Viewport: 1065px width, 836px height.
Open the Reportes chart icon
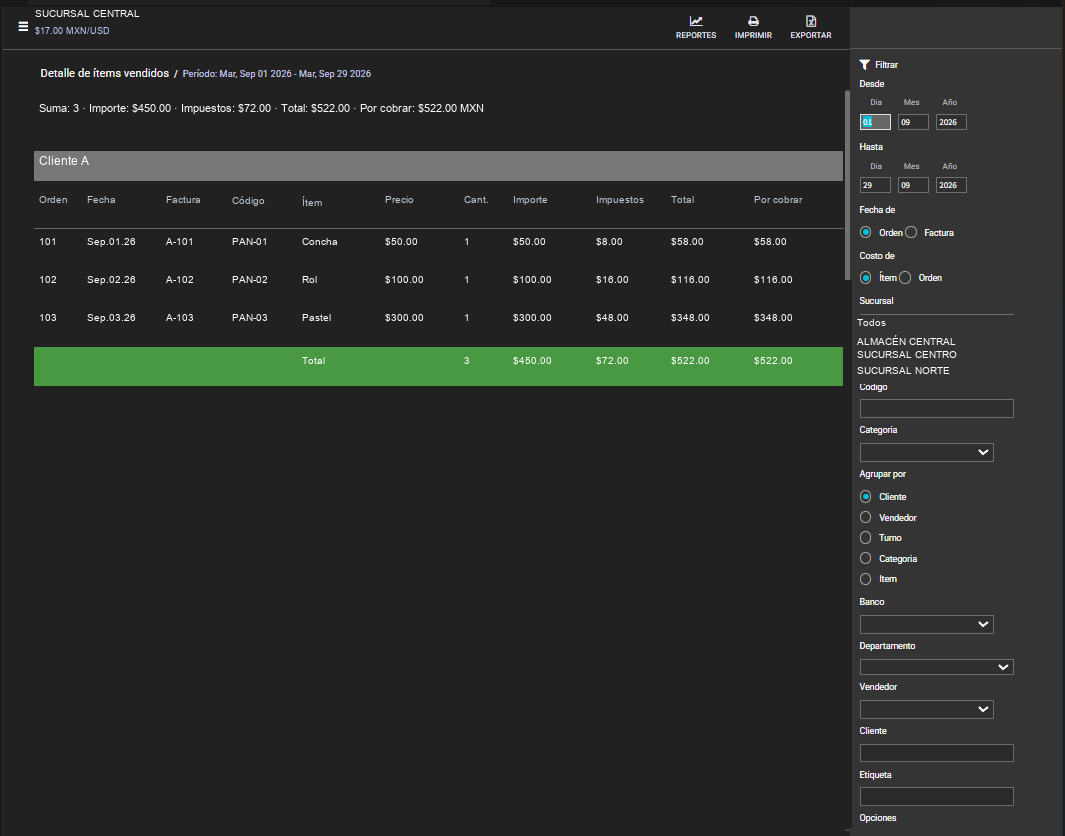coord(696,21)
